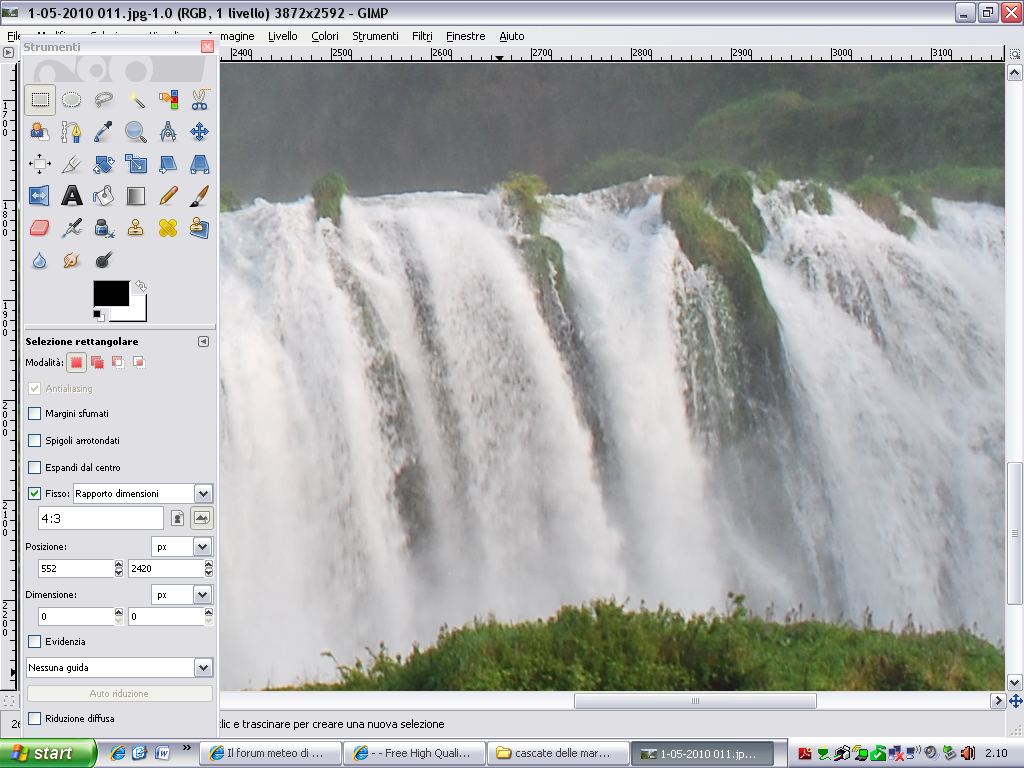Choose the Heal tool bandage icon
The width and height of the screenshot is (1024, 768).
168,228
